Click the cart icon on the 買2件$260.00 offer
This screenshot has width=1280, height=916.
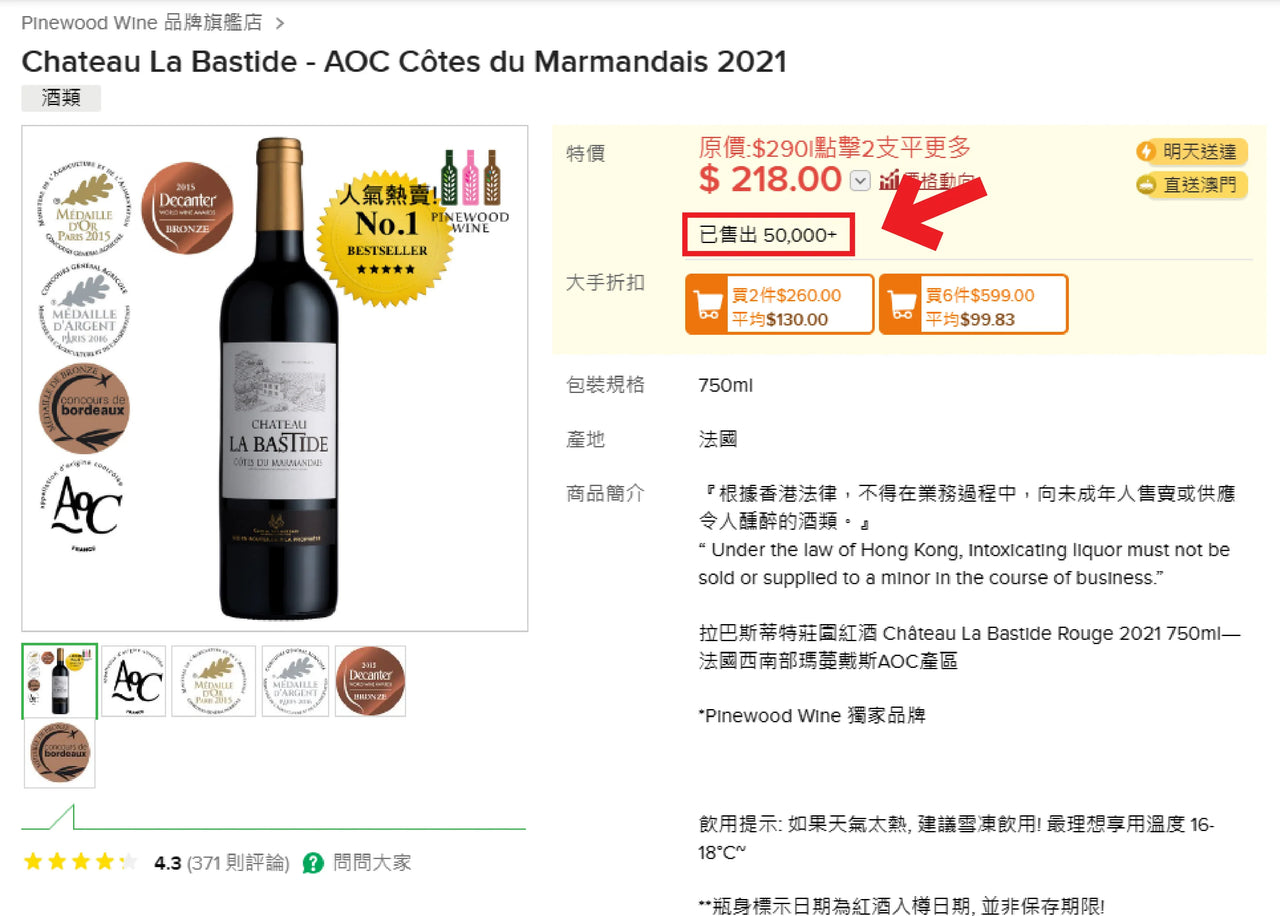pyautogui.click(x=708, y=304)
